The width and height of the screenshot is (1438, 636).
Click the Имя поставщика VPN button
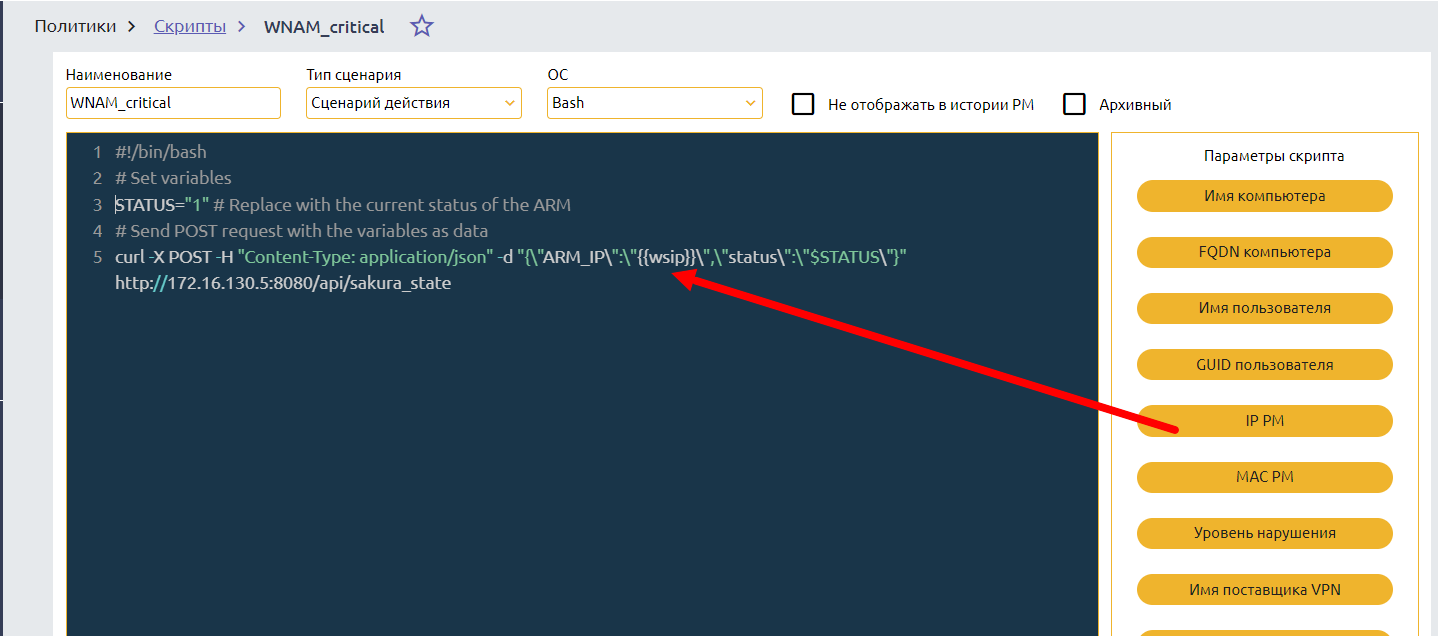coord(1264,590)
